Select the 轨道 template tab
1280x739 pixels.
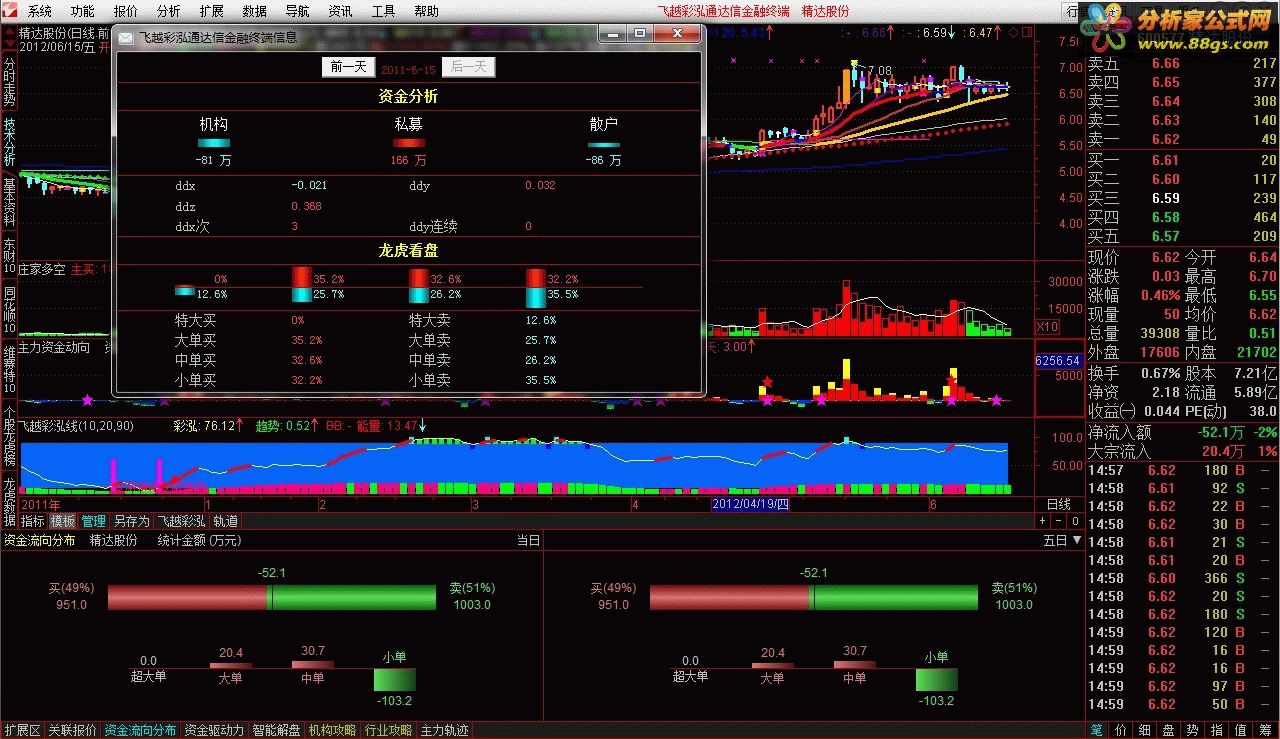[x=226, y=521]
